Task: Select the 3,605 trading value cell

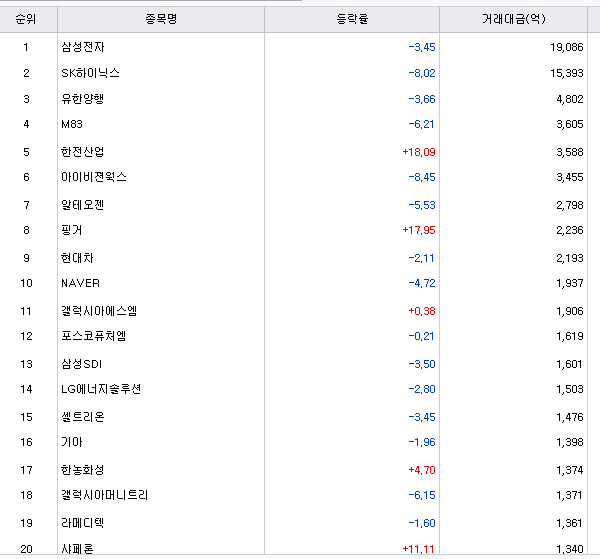Action: pos(570,124)
